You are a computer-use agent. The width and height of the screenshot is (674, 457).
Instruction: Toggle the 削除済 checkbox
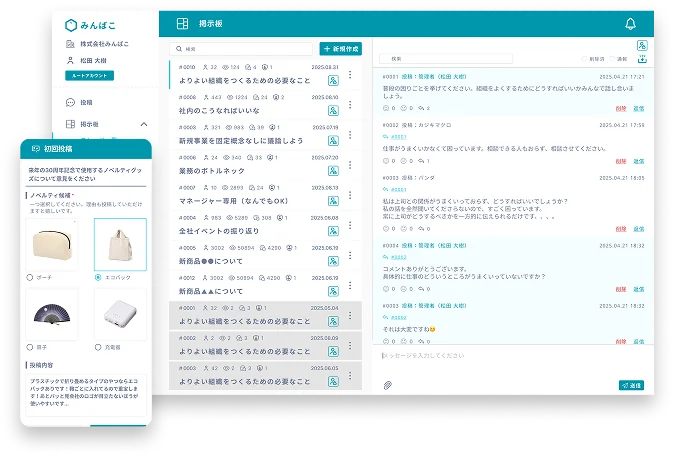tap(584, 59)
